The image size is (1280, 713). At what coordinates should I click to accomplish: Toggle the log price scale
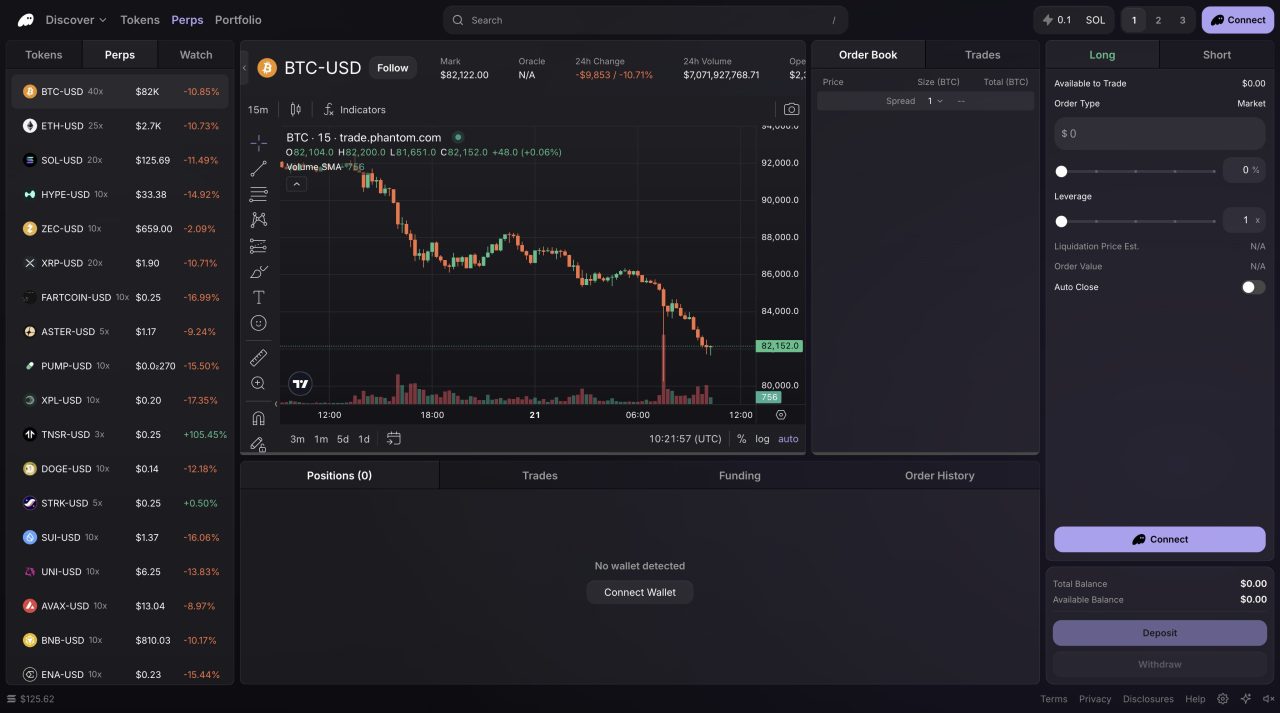pos(762,439)
